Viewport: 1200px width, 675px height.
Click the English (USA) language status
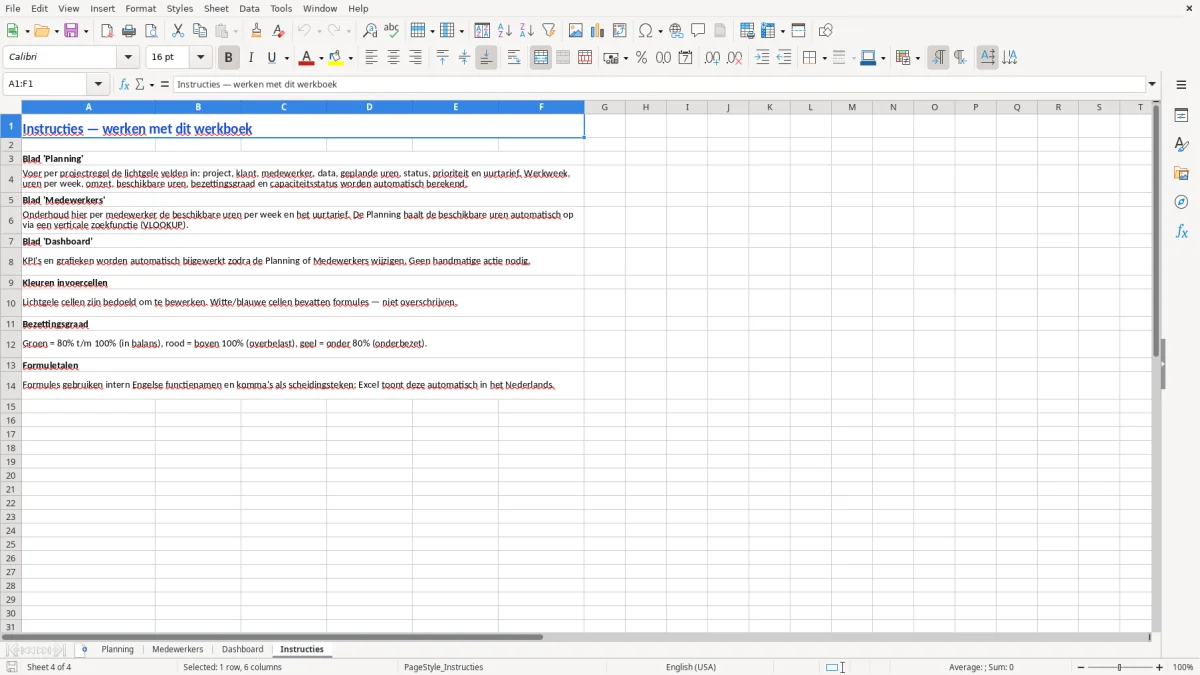[x=691, y=667]
